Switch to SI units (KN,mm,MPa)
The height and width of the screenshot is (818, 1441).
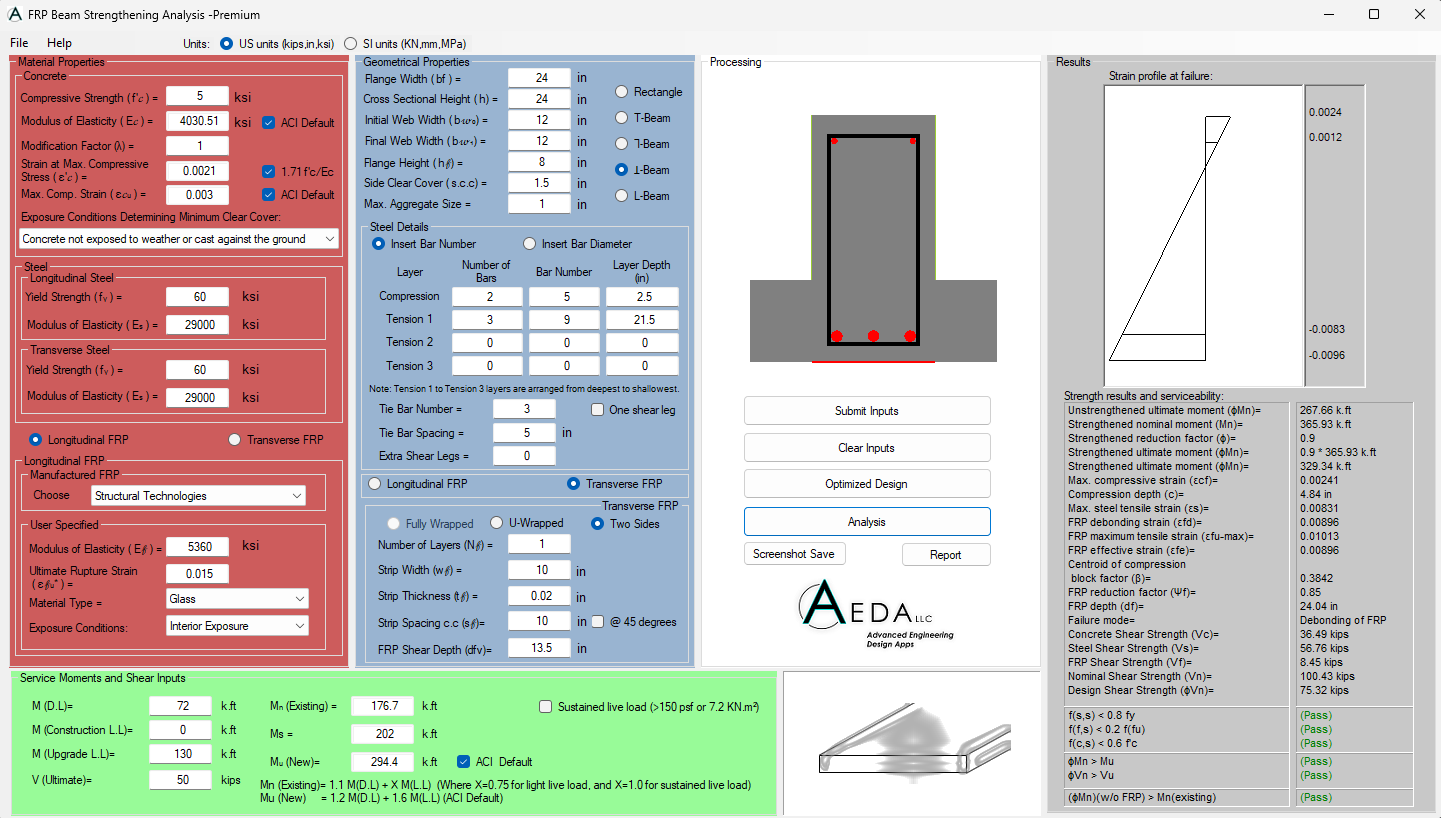pyautogui.click(x=351, y=44)
